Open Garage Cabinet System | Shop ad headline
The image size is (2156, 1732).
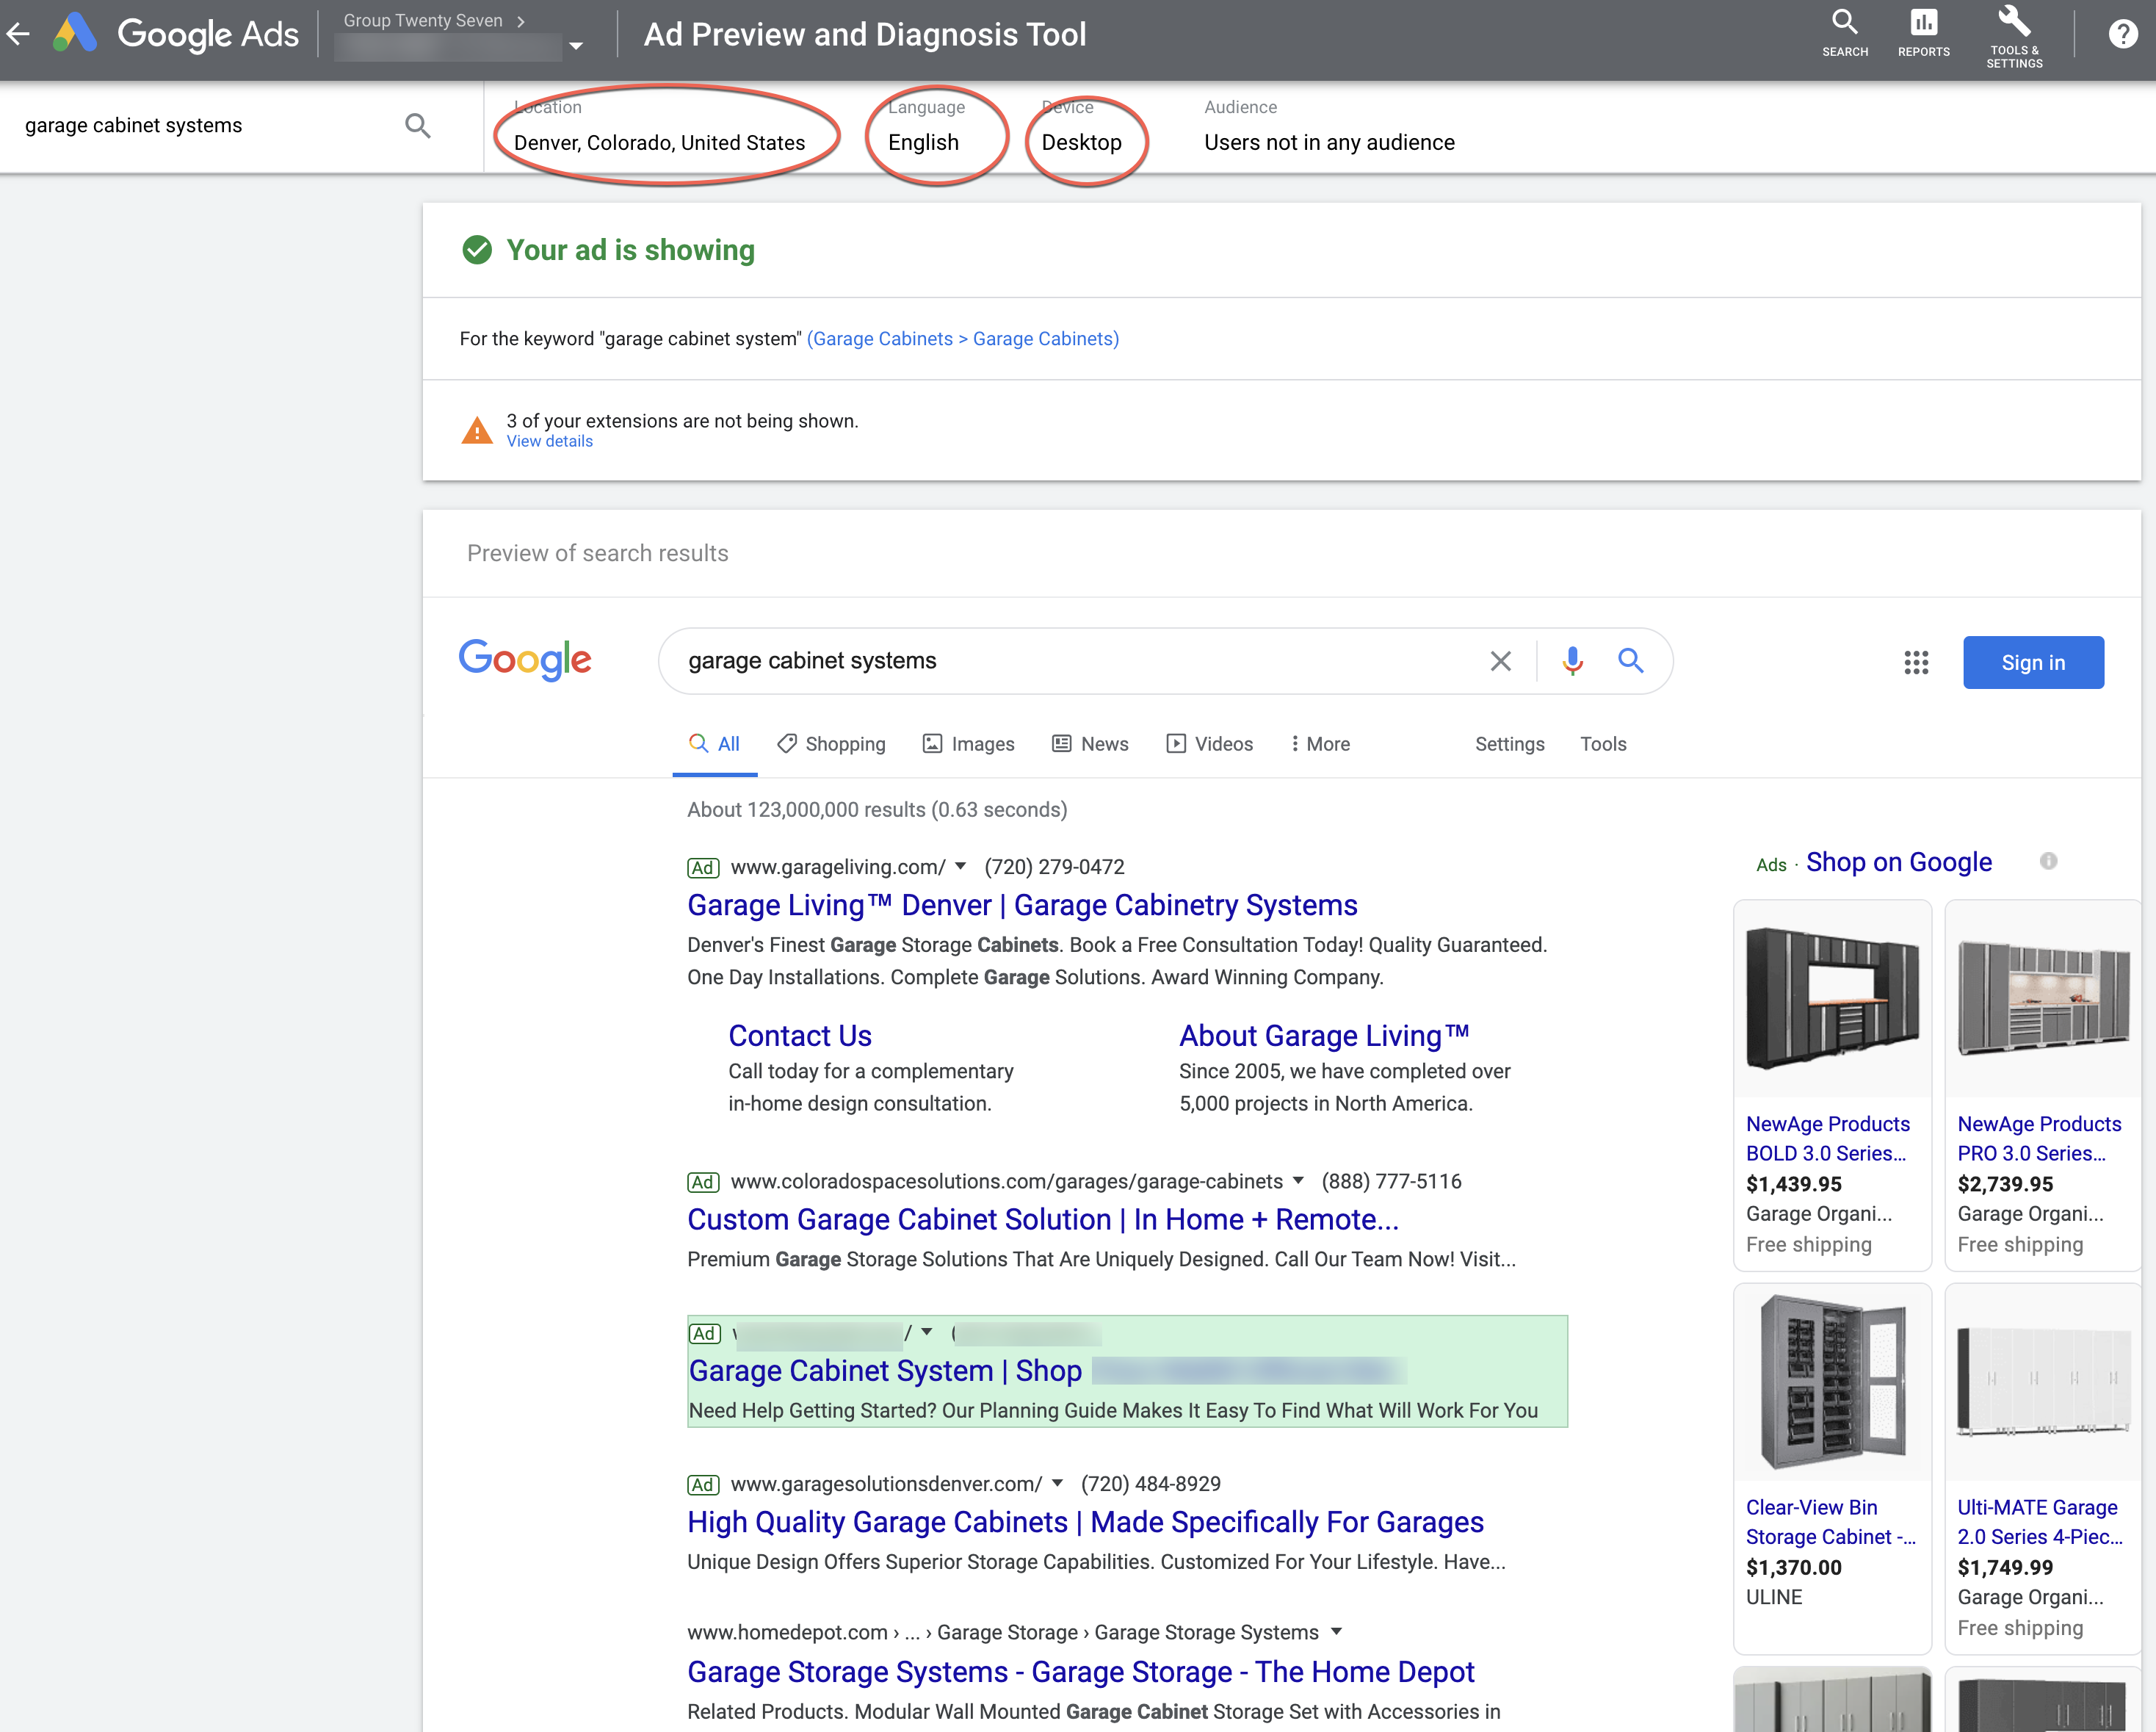(x=885, y=1370)
